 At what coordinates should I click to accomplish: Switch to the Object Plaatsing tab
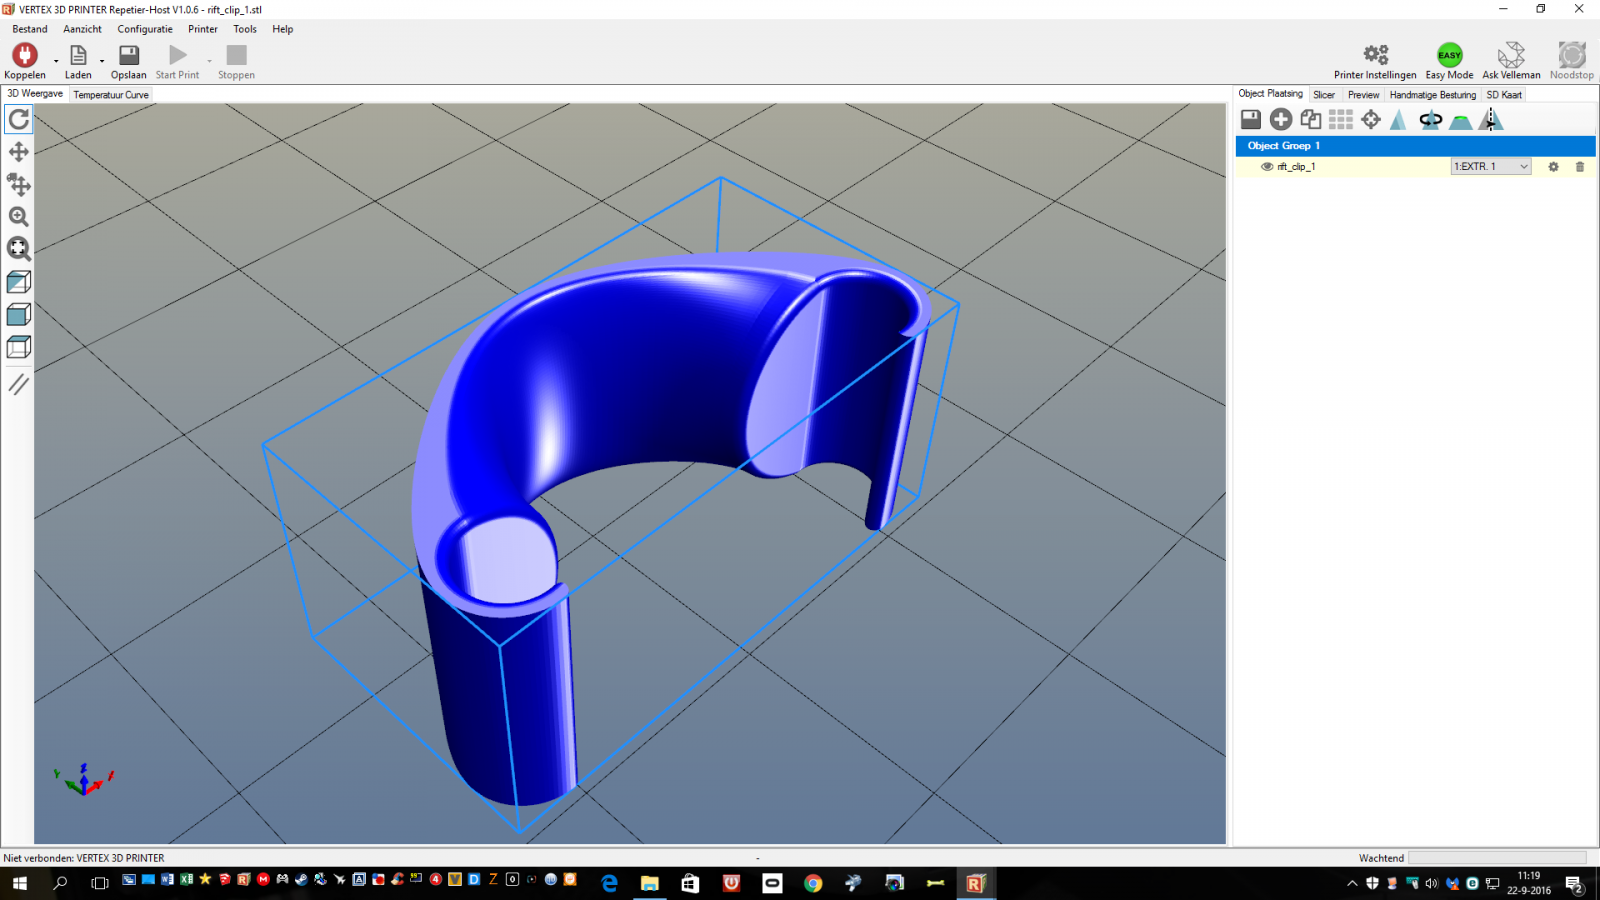click(1271, 94)
